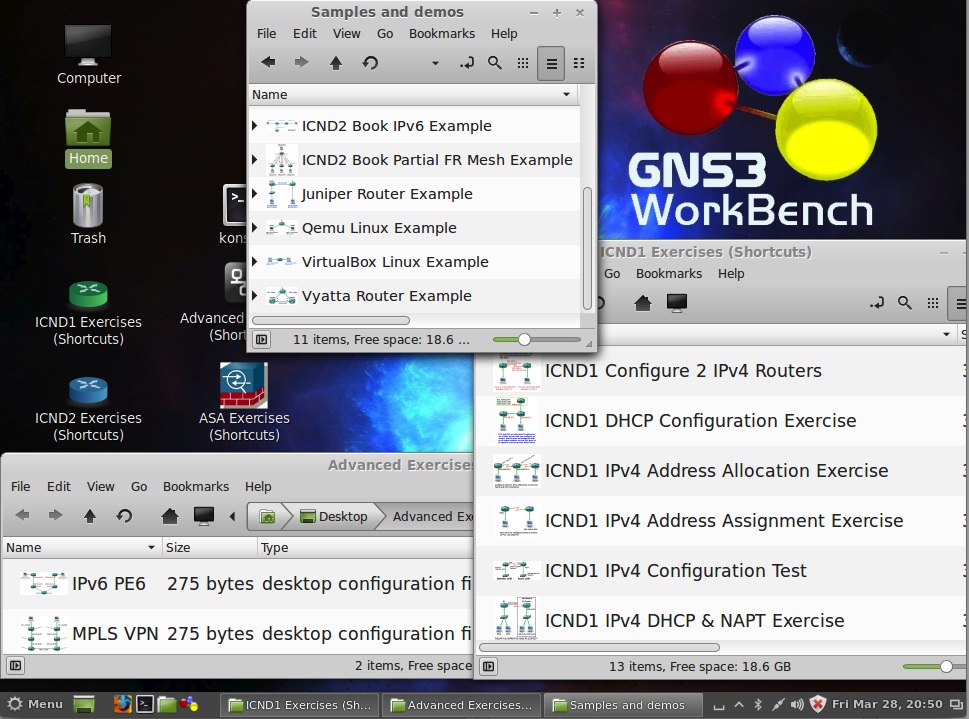The image size is (969, 719).
Task: Open Bookmarks menu in Samples and demos window
Action: (441, 33)
